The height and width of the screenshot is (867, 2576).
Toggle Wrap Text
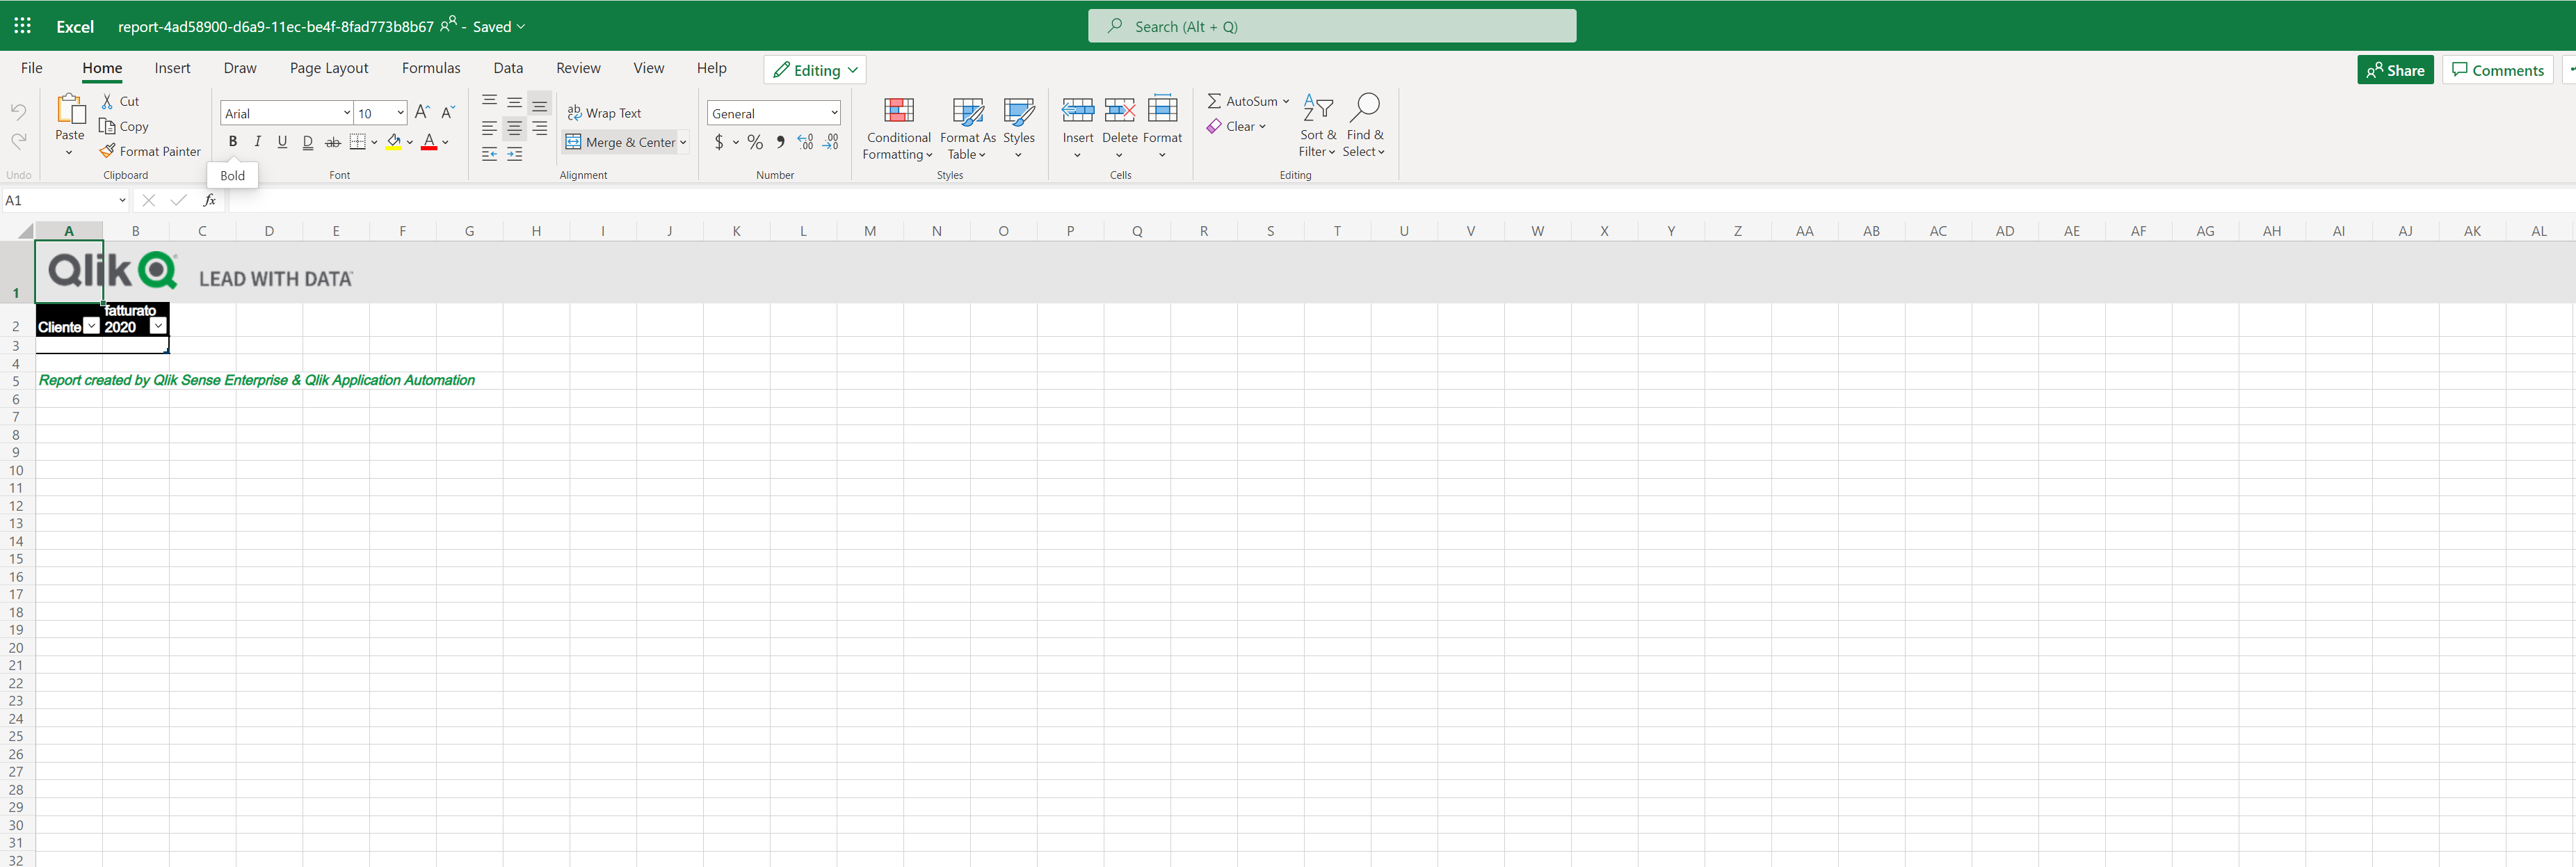coord(604,113)
